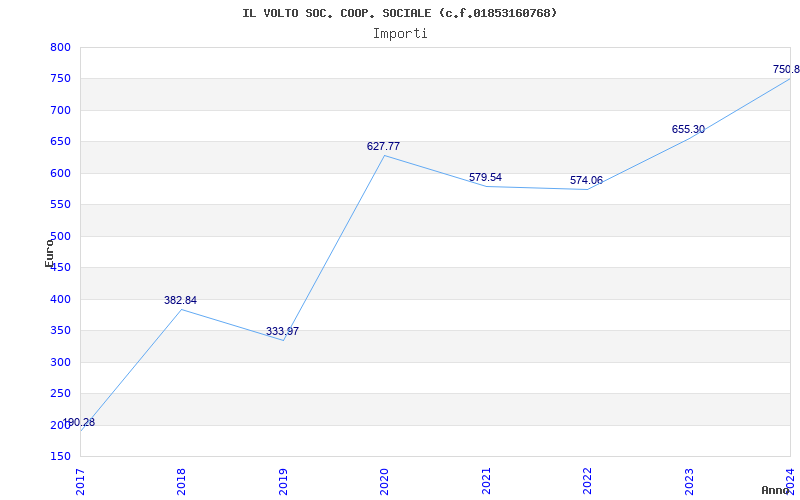Click the 250 y-axis tick label

tap(60, 393)
